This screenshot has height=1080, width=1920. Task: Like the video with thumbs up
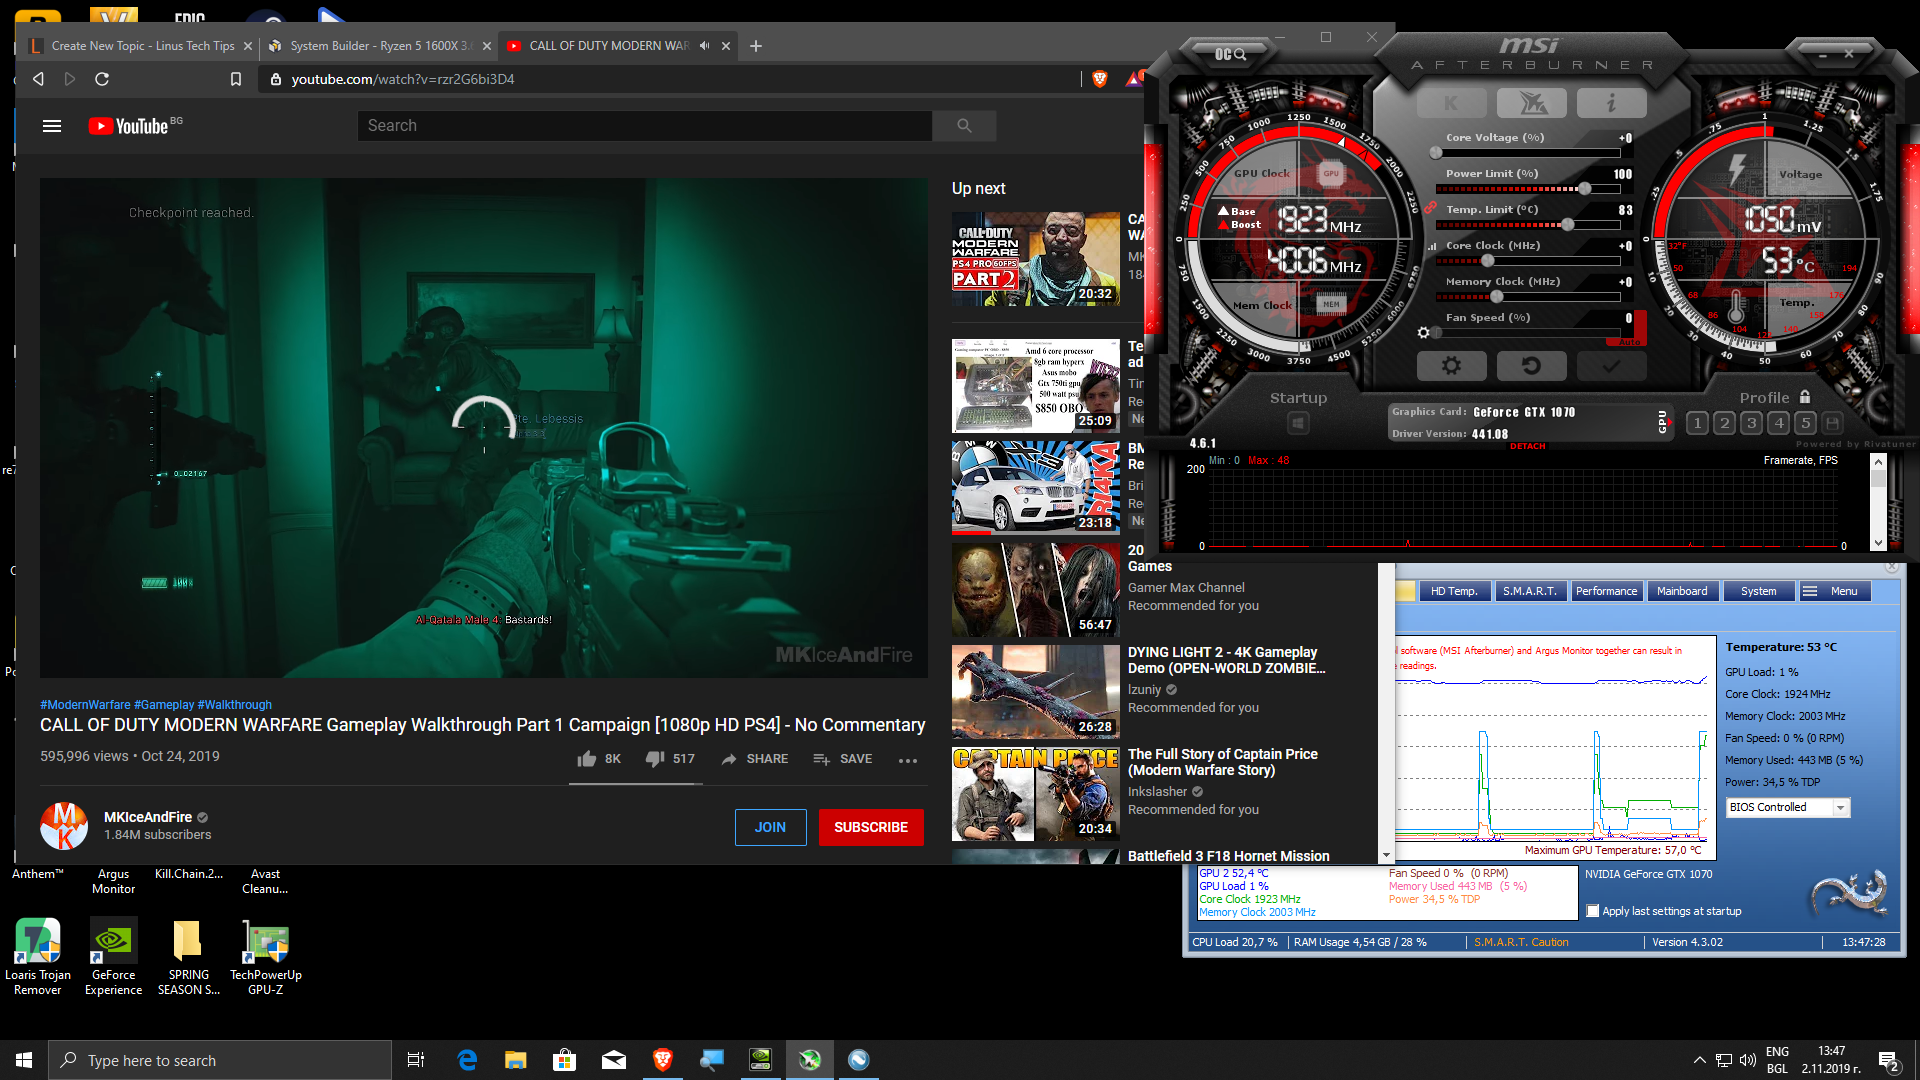[587, 759]
